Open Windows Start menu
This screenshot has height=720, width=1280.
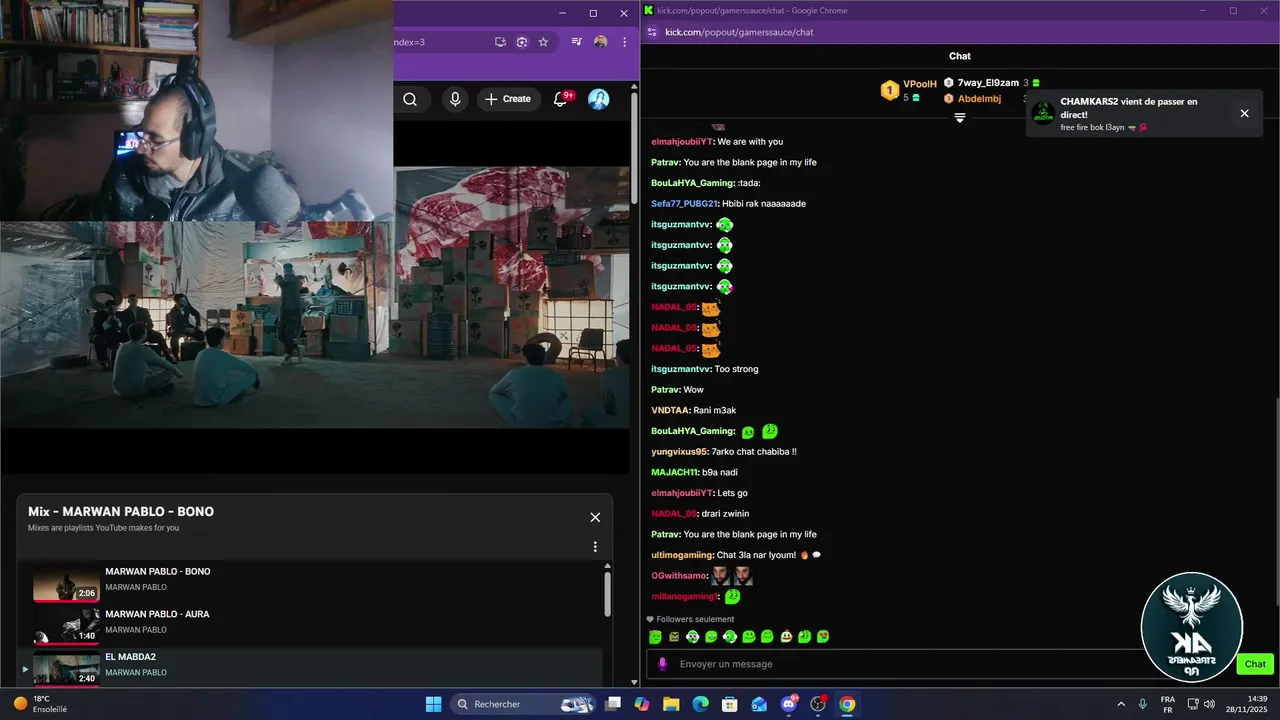433,704
